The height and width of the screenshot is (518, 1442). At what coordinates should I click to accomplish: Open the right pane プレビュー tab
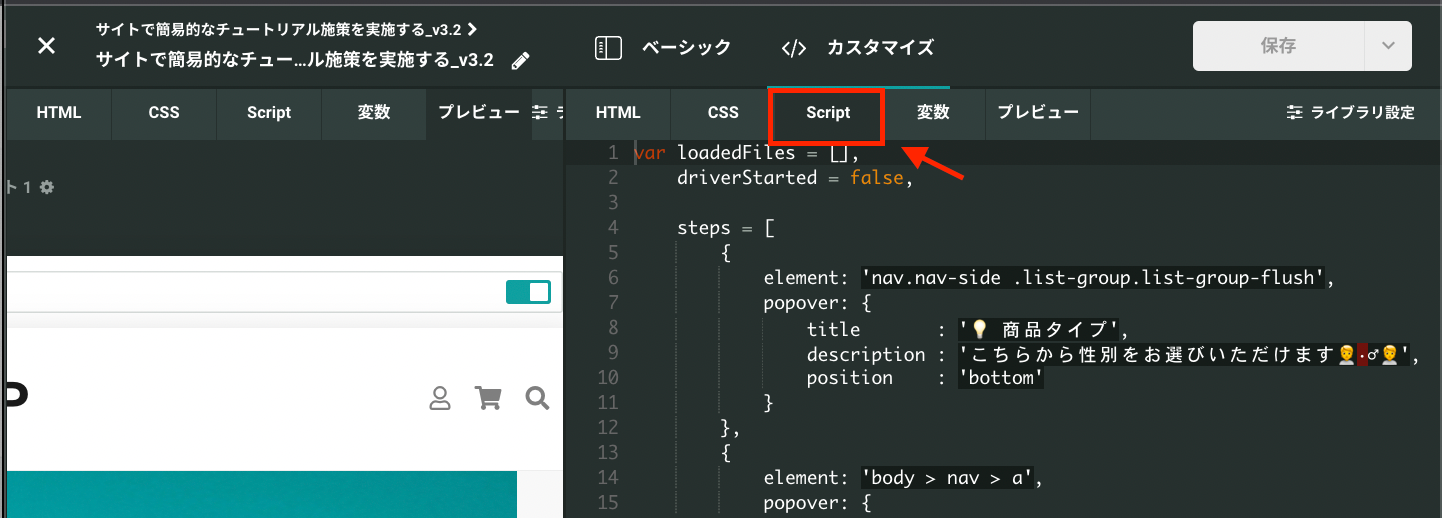1038,113
